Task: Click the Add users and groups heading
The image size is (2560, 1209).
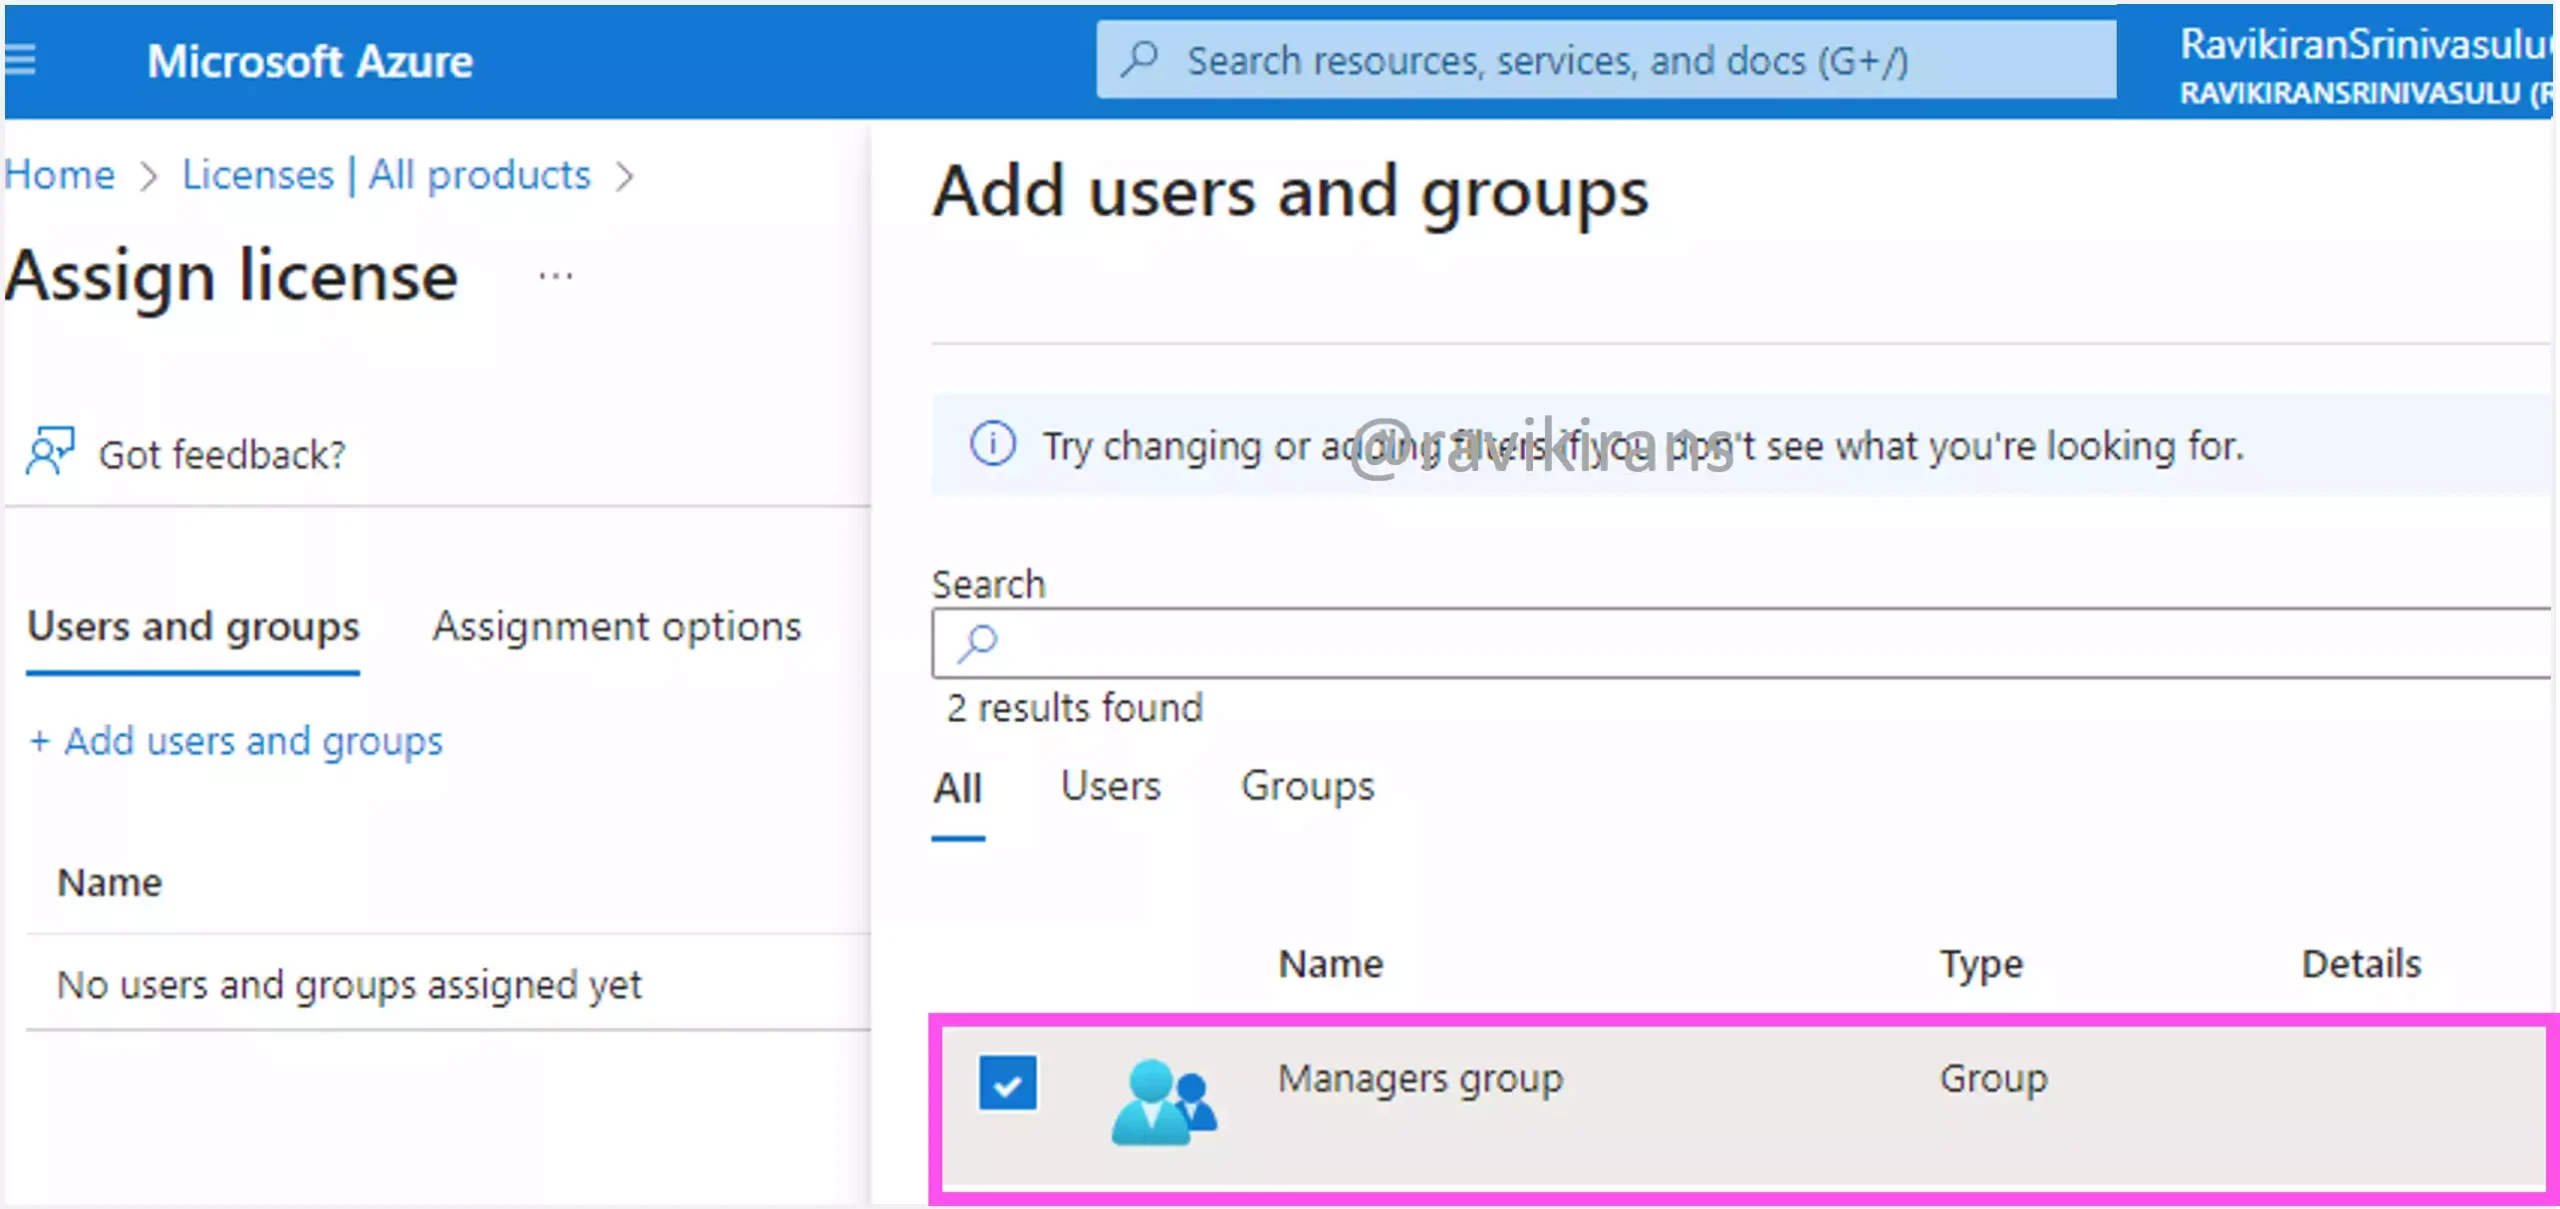Action: 1291,193
